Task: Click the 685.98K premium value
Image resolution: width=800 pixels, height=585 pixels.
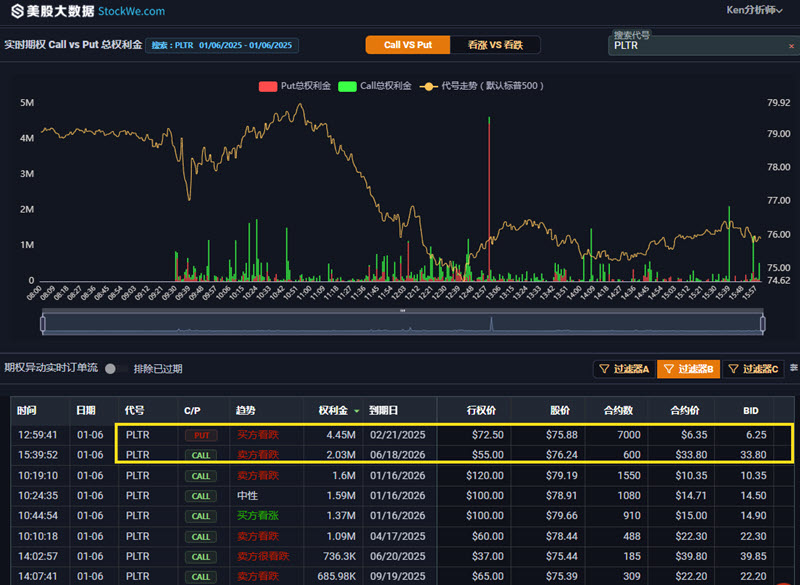Action: pos(337,576)
